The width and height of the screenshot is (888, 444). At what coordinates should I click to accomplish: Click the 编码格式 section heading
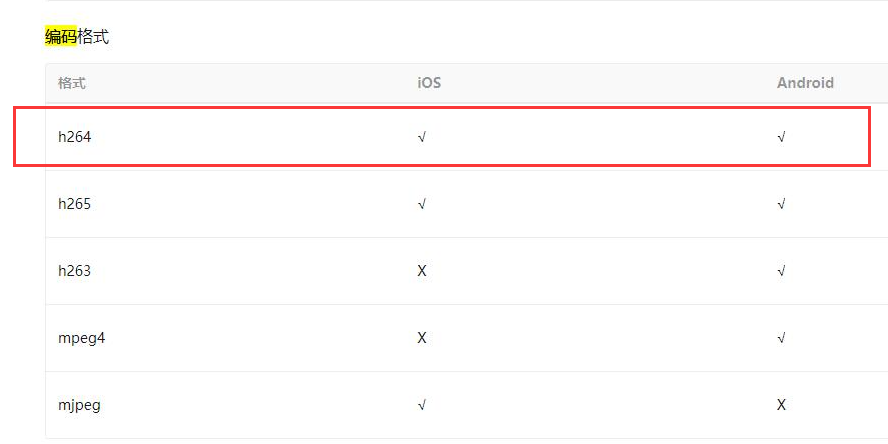coord(77,37)
